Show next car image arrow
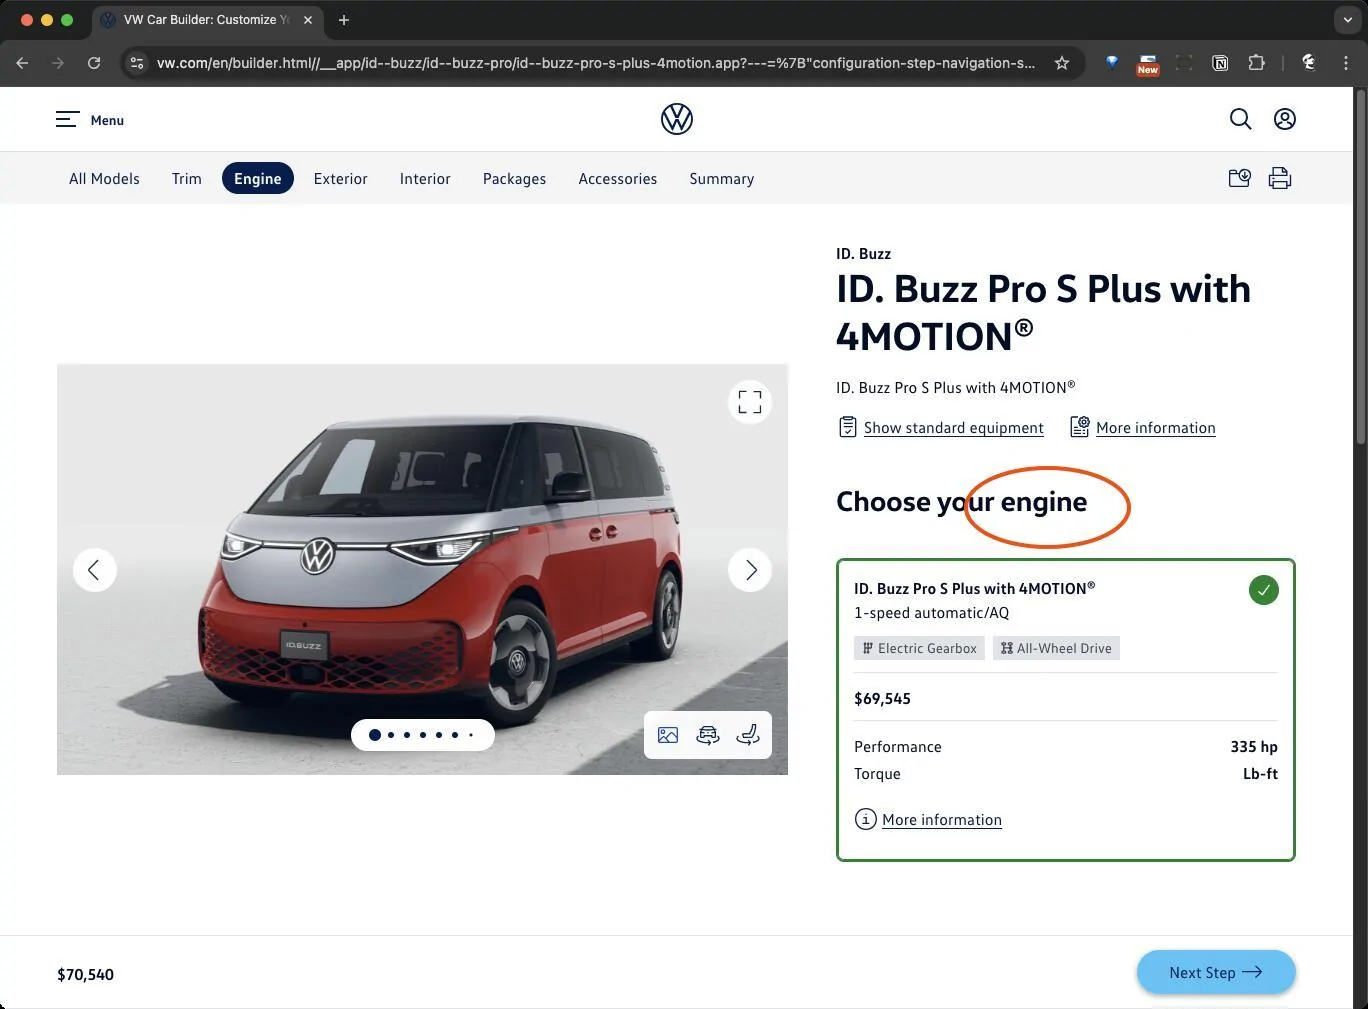The width and height of the screenshot is (1368, 1009). coord(750,570)
